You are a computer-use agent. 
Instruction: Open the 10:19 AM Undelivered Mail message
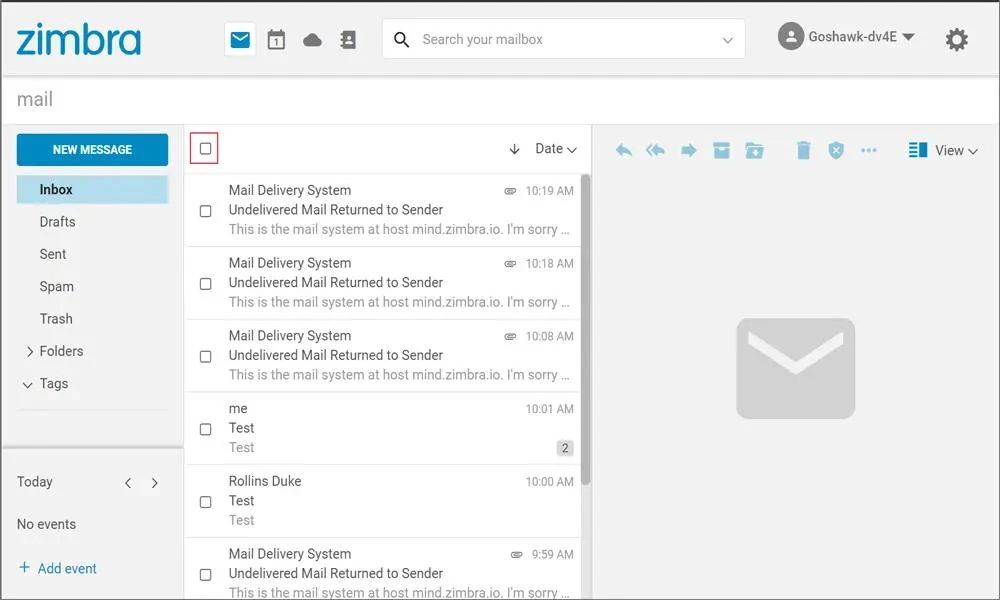coord(383,210)
